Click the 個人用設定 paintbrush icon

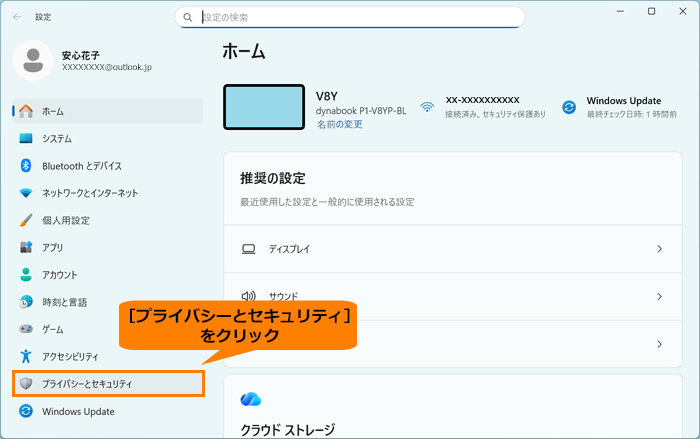[x=26, y=220]
